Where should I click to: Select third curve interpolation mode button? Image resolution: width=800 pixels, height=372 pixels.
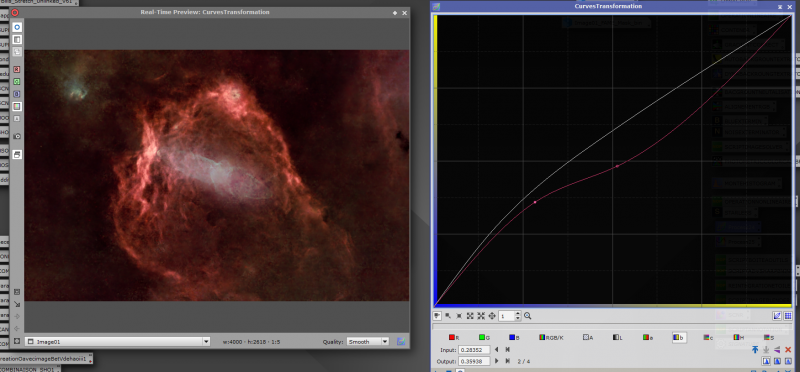[x=788, y=361]
